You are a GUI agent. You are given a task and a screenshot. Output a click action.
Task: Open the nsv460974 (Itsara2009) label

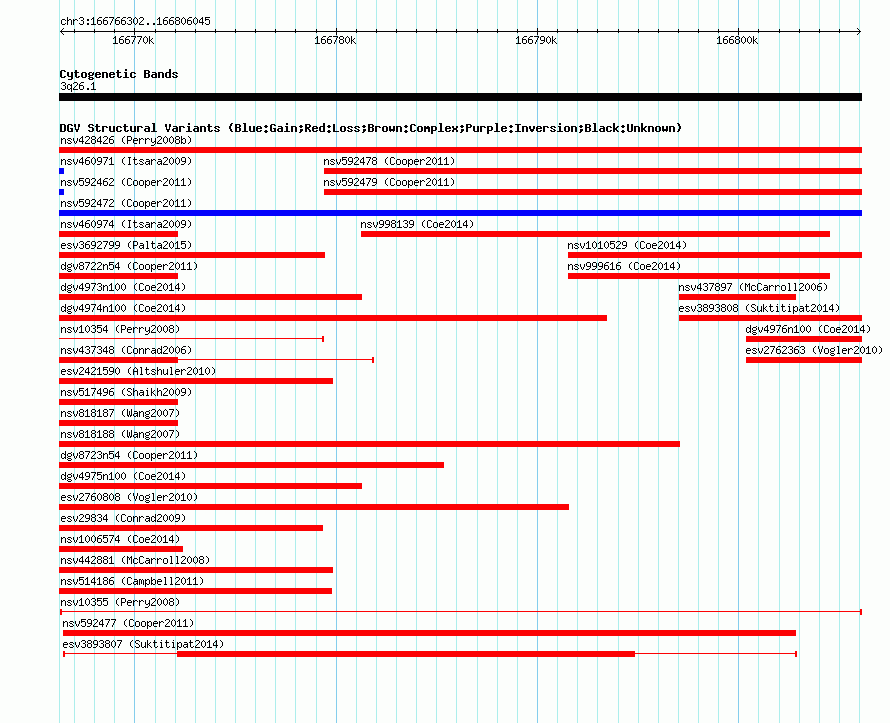(x=126, y=224)
